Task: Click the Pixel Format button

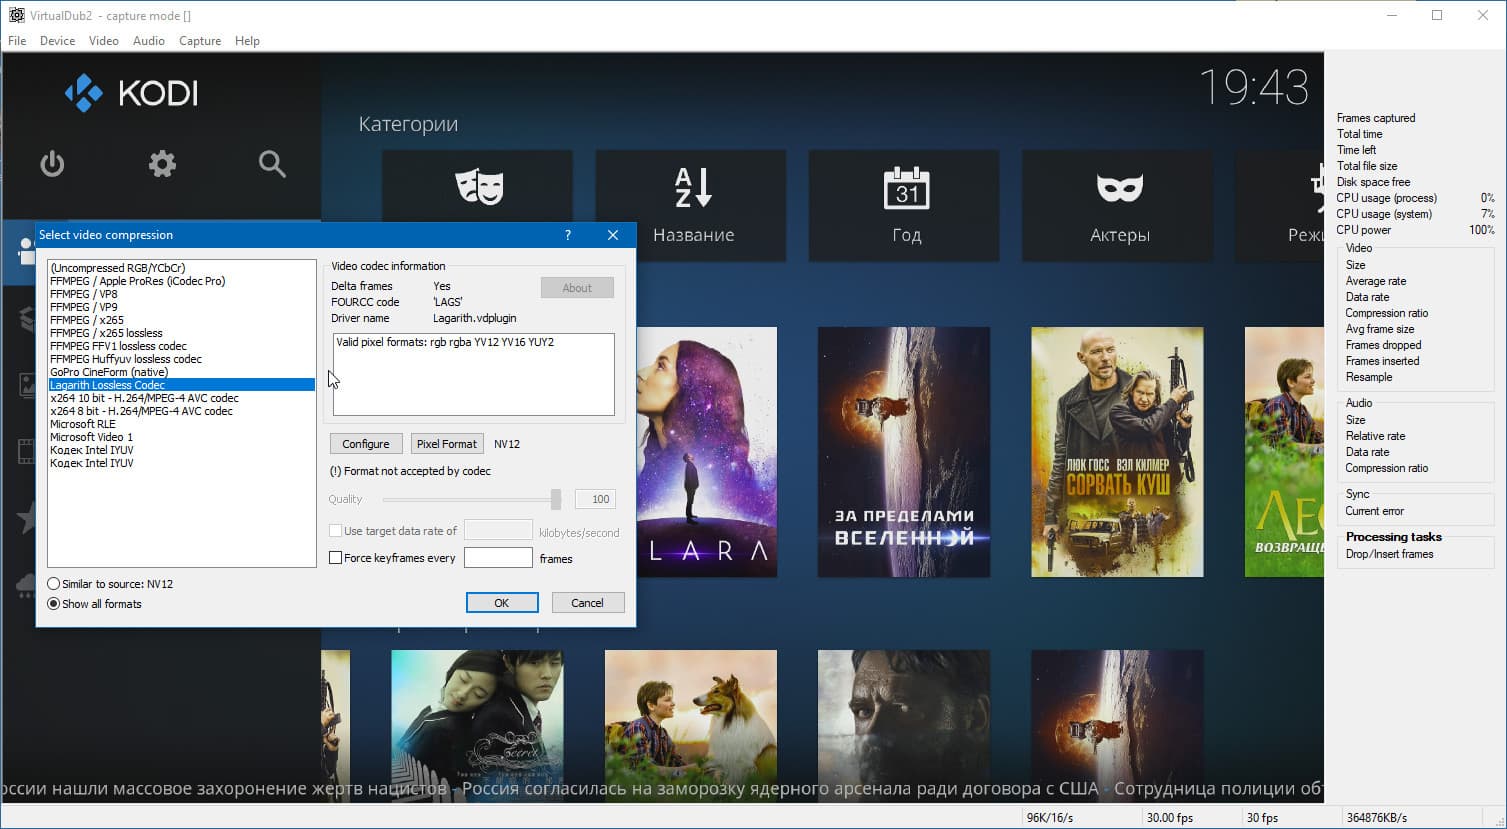Action: (x=447, y=444)
